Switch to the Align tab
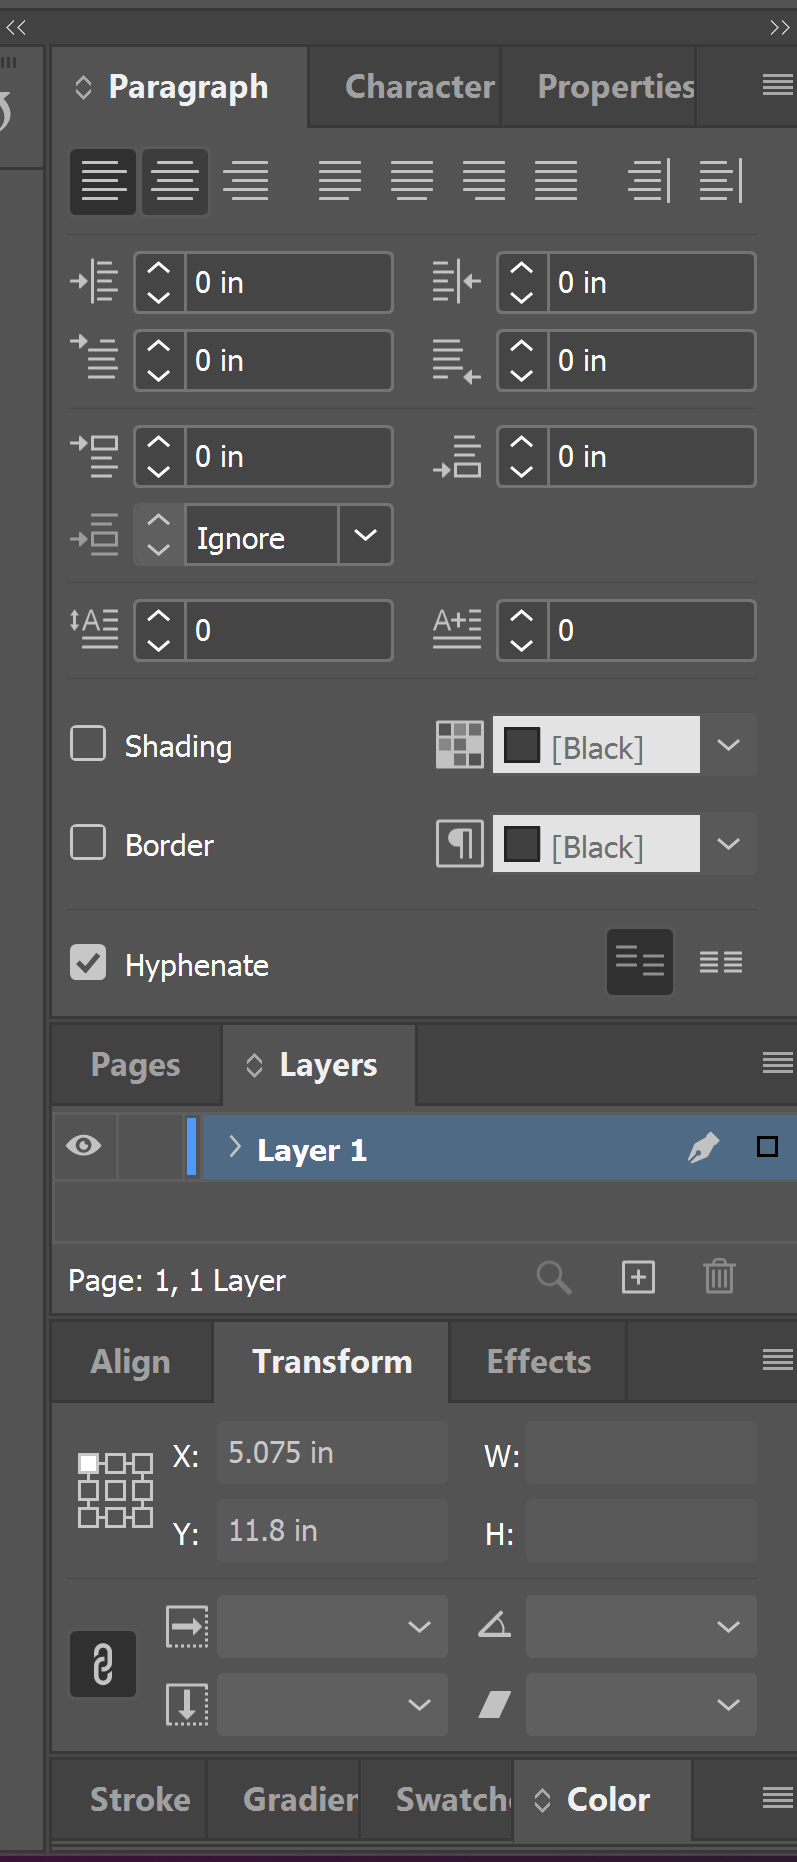Screen dimensions: 797x1862 [x=131, y=1362]
